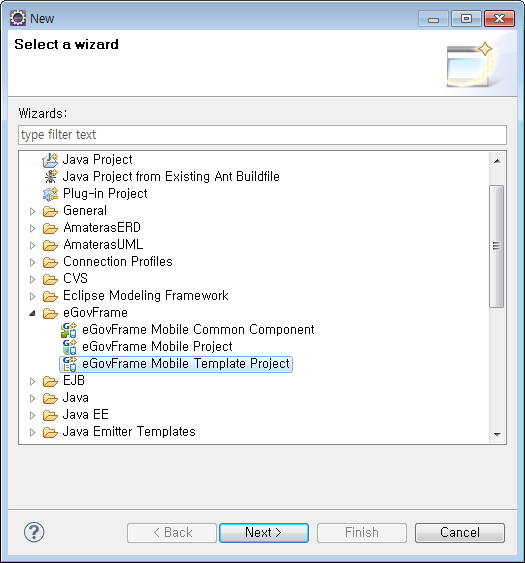Click the scroll down arrow in wizard list

[497, 434]
